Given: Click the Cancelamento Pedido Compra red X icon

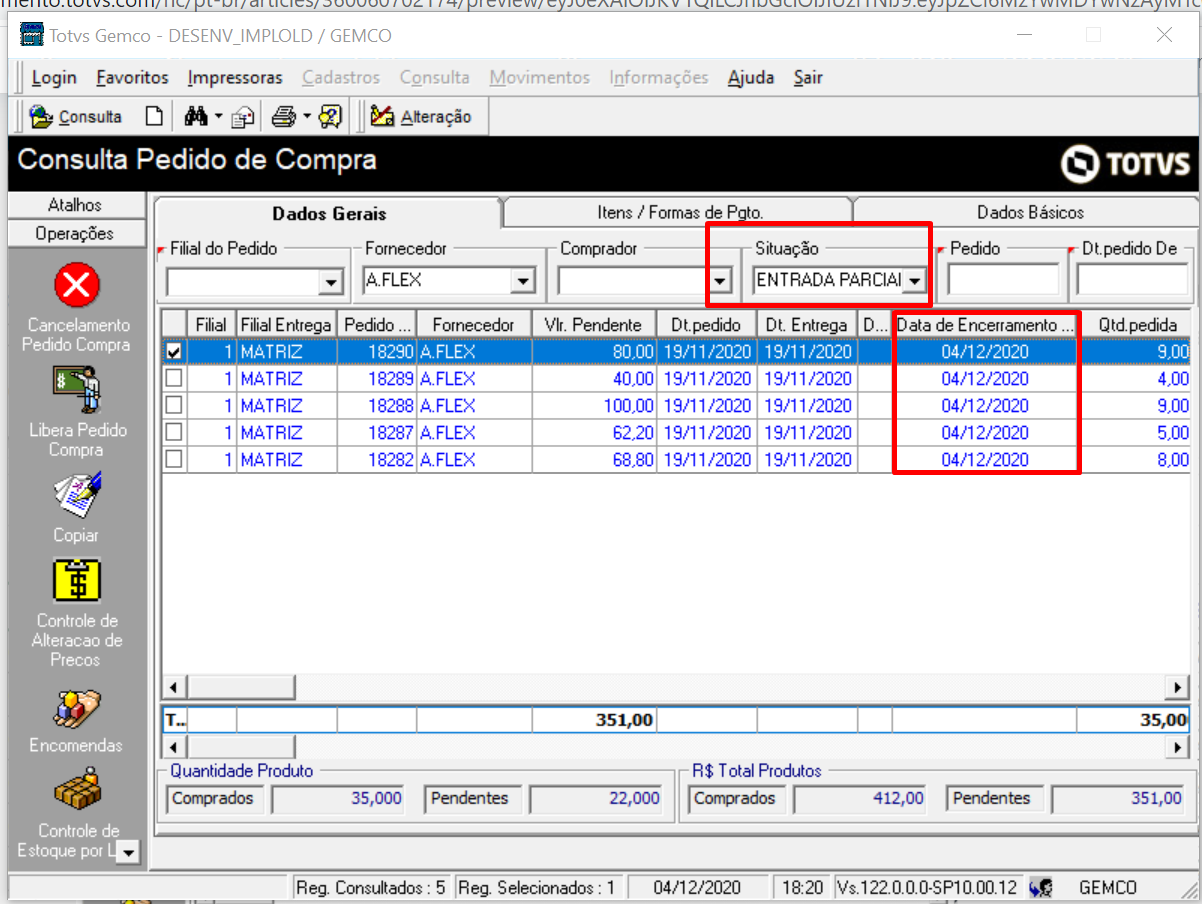Looking at the screenshot, I should click(76, 287).
